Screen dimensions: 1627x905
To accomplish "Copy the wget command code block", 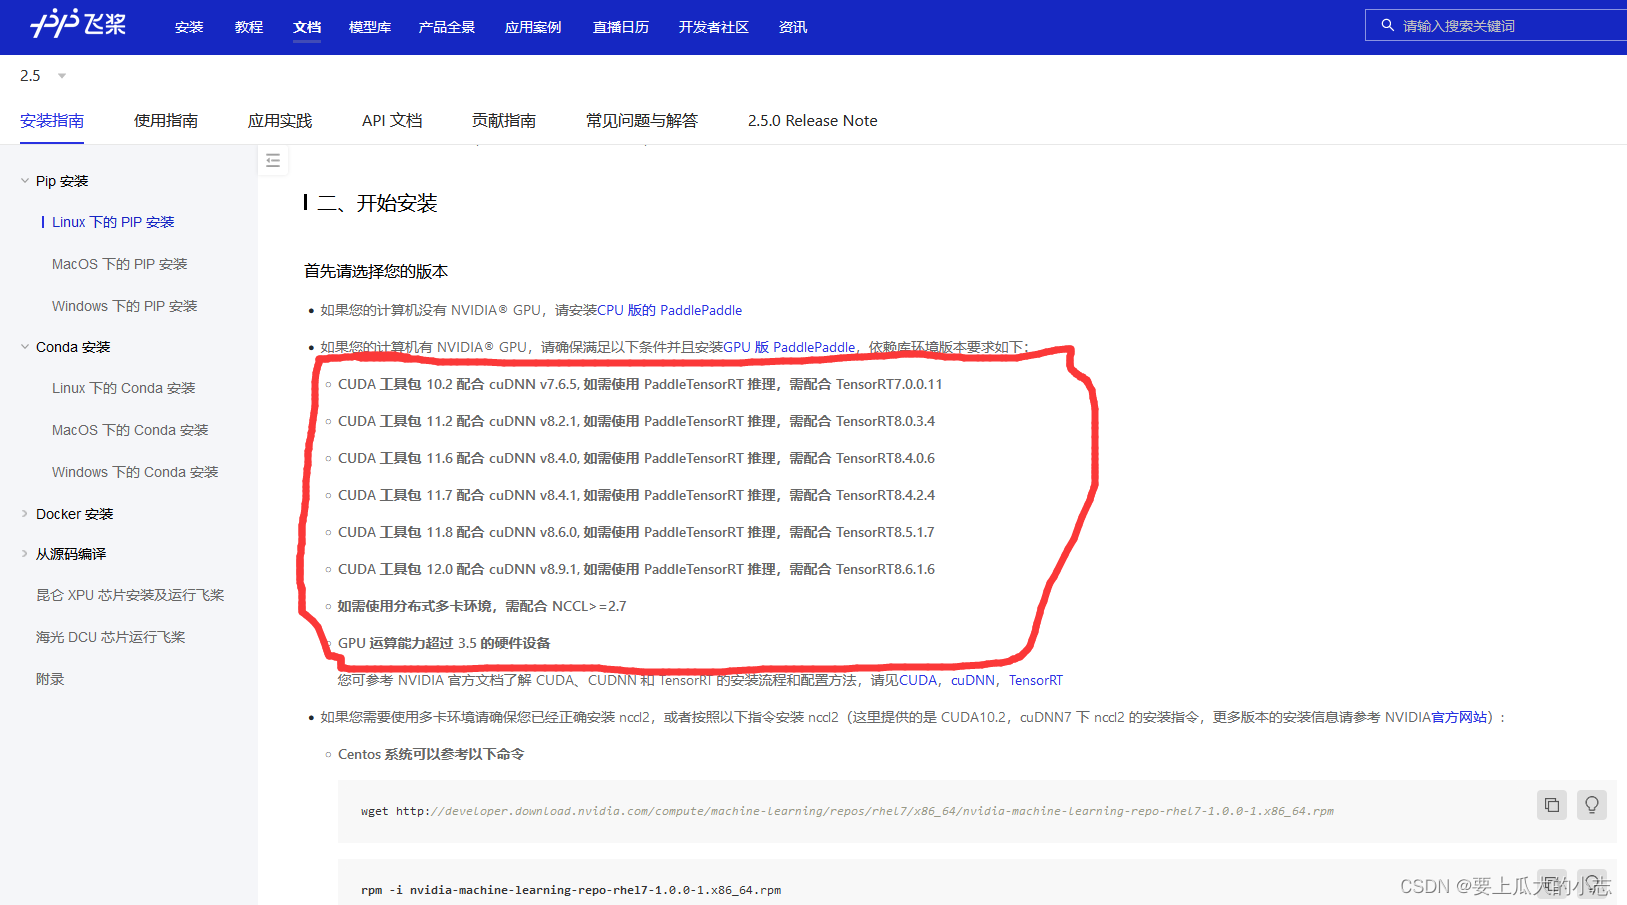I will [1551, 805].
